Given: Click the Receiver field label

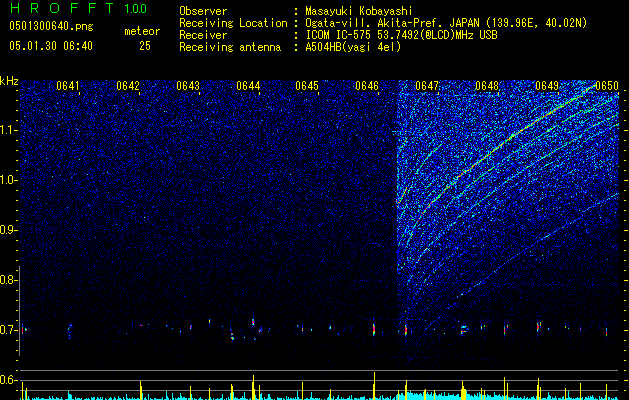Looking at the screenshot, I should click(203, 35).
